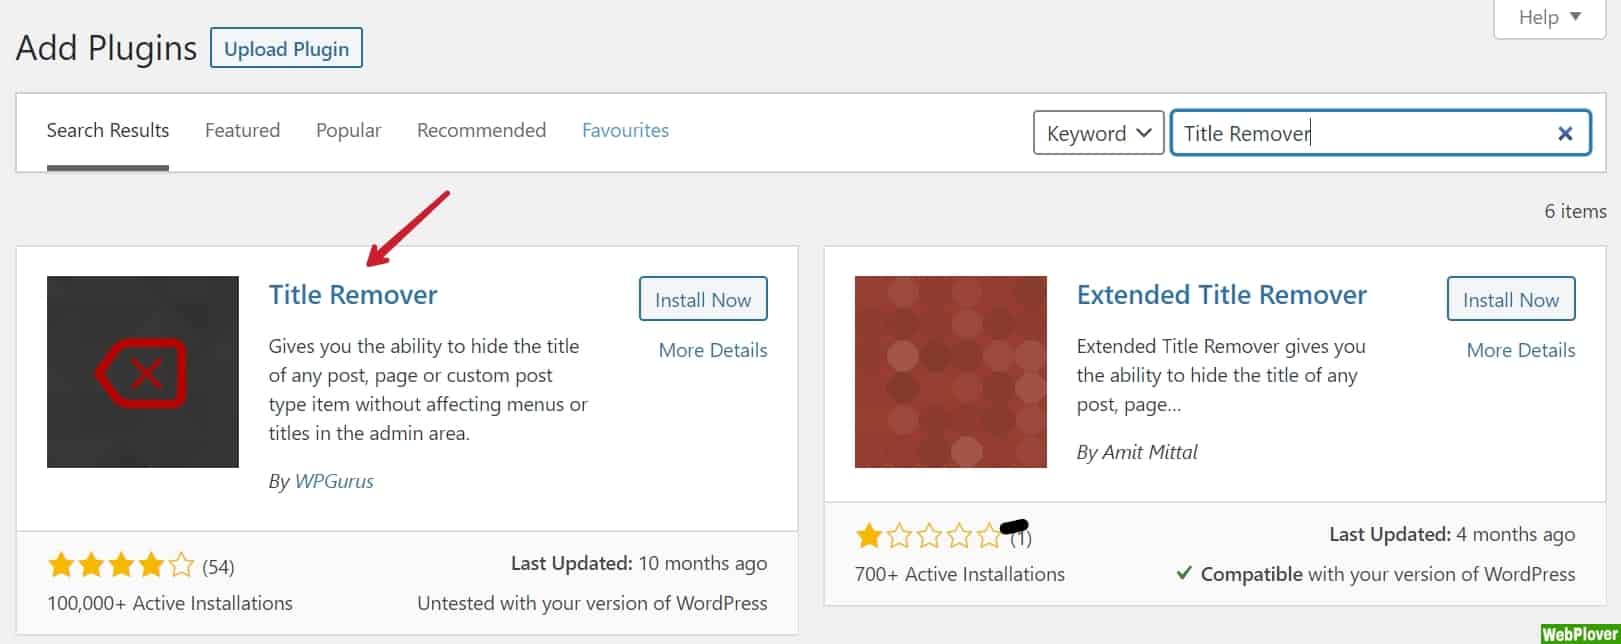The width and height of the screenshot is (1621, 644).
Task: Click the Extended Title Remover plugin thumbnail
Action: tap(950, 372)
